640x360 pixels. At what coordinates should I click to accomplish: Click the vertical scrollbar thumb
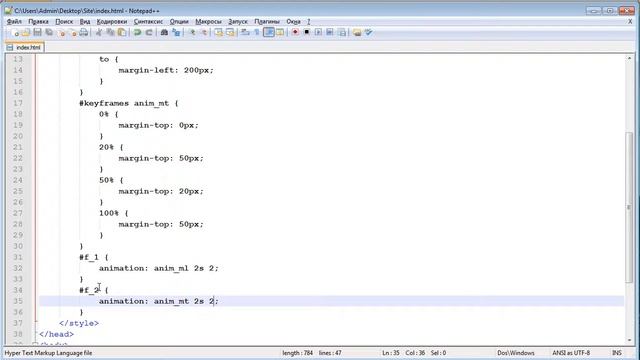[629, 207]
